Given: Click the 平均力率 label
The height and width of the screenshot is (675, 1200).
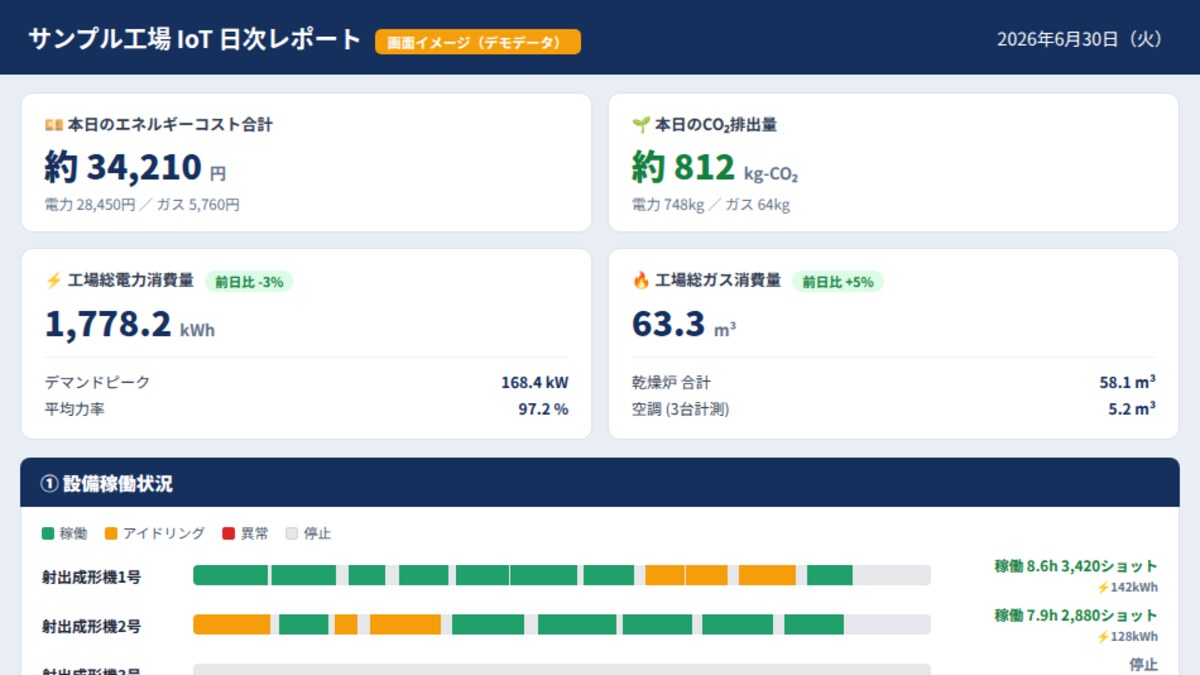Looking at the screenshot, I should [75, 409].
